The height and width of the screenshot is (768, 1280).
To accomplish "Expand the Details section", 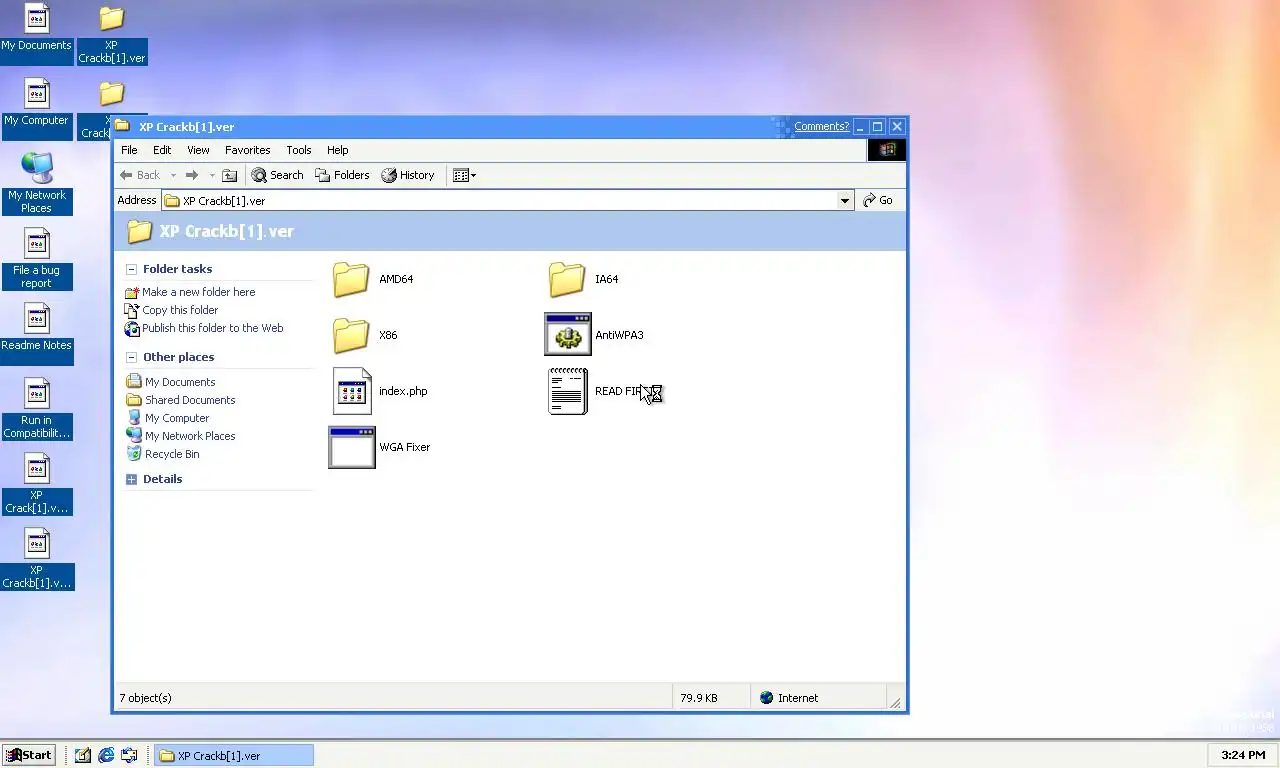I will click(x=131, y=479).
